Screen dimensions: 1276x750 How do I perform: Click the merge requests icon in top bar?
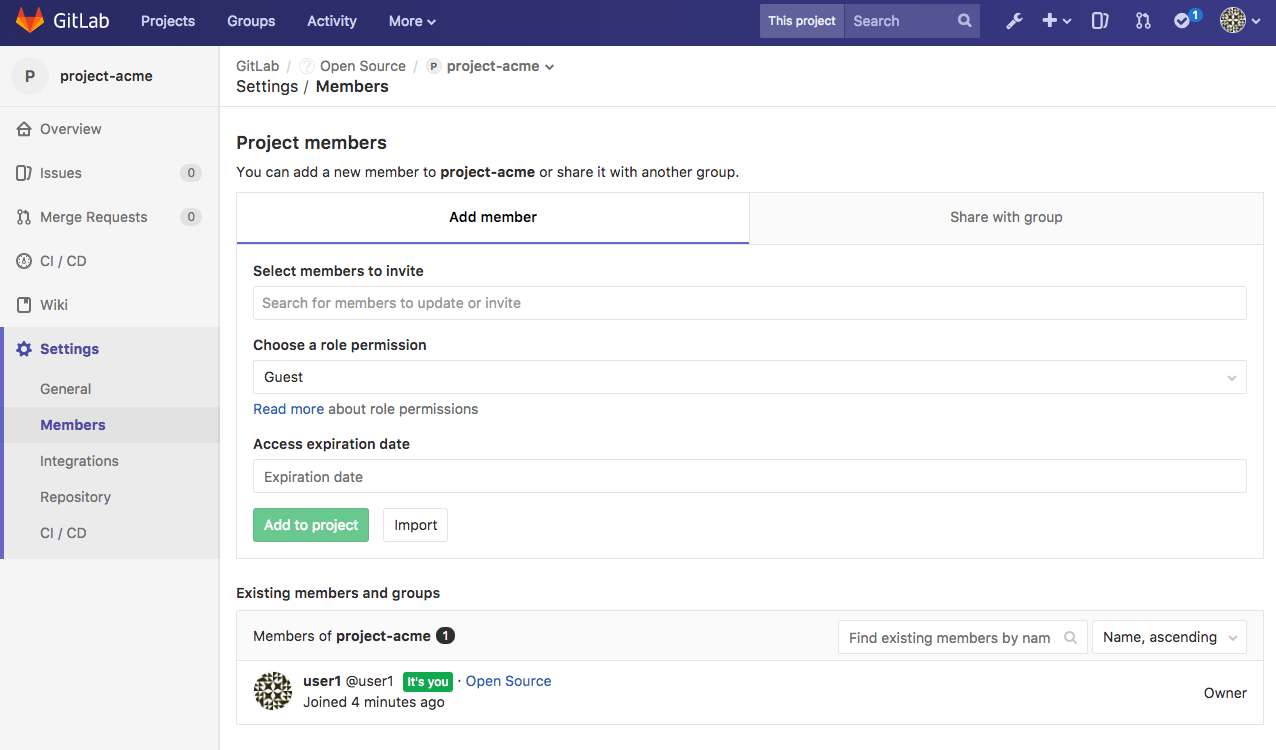click(1143, 20)
